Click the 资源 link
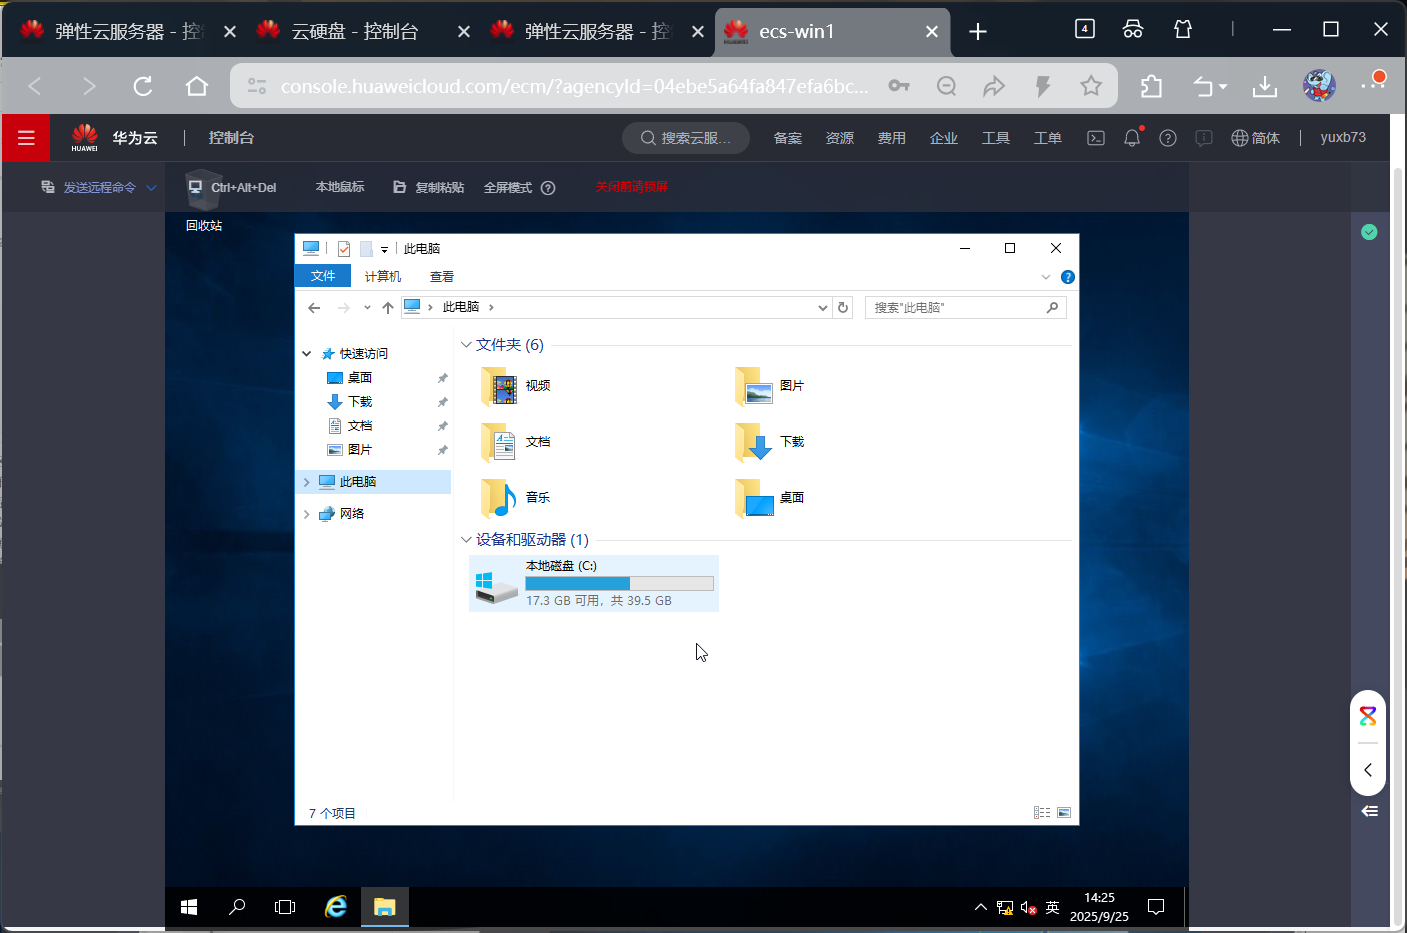The height and width of the screenshot is (933, 1407). 840,138
